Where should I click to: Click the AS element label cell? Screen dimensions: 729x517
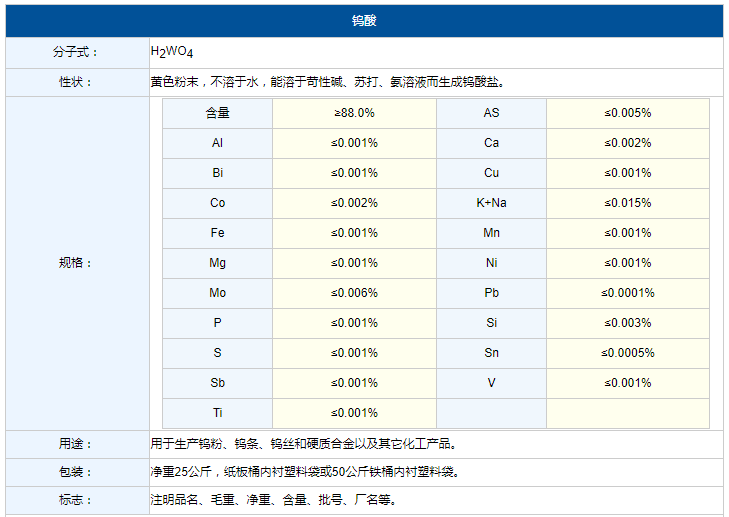click(491, 113)
